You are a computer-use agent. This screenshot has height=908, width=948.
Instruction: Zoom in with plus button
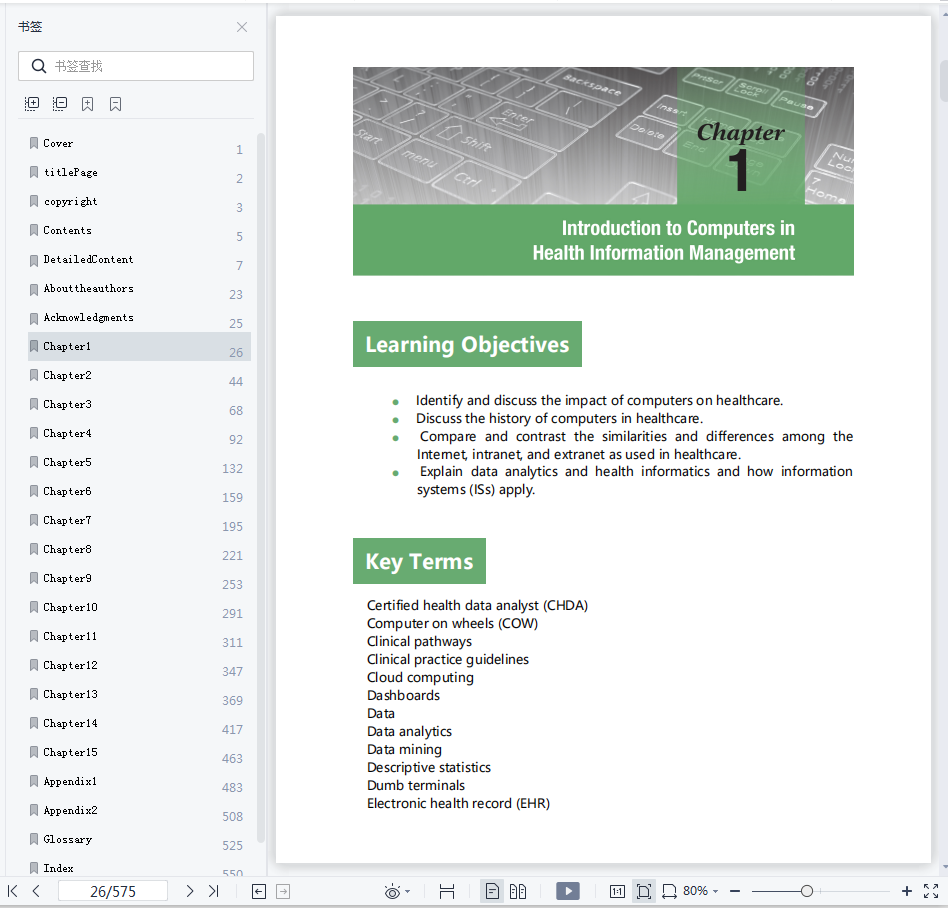(907, 891)
